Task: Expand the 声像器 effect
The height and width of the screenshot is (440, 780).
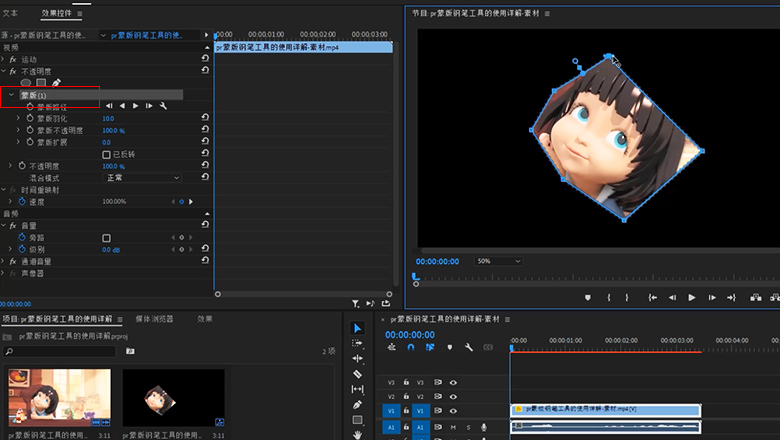Action: pyautogui.click(x=3, y=273)
